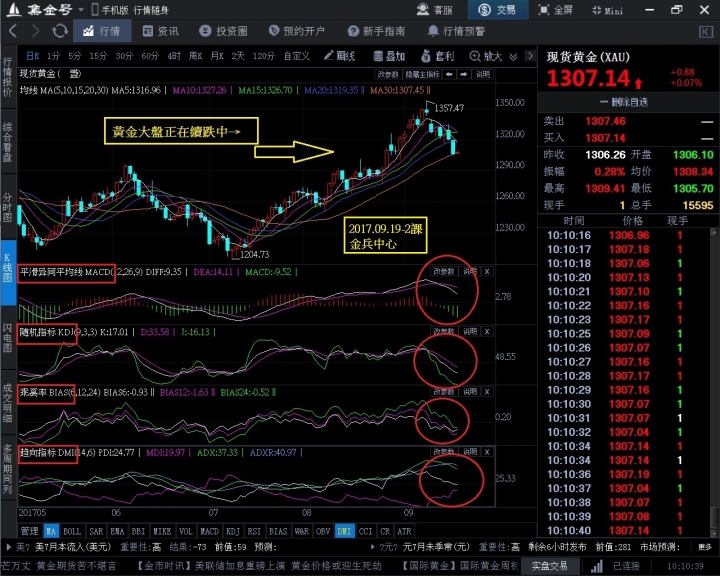Open the 闪电图 sidebar tab
Image resolution: width=720 pixels, height=576 pixels.
click(x=8, y=338)
